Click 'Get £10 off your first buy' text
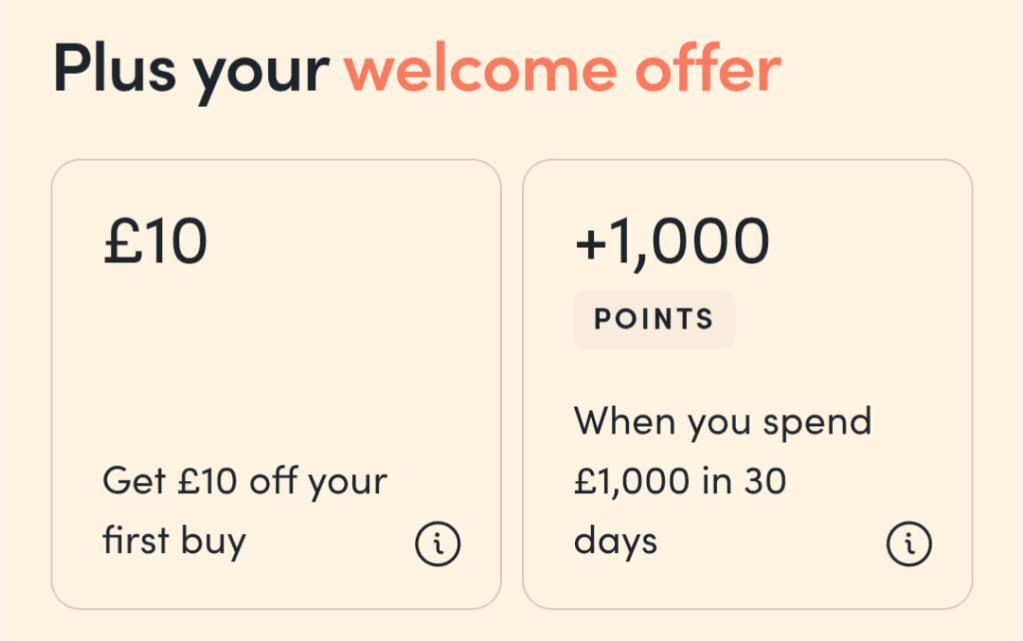 coord(244,510)
